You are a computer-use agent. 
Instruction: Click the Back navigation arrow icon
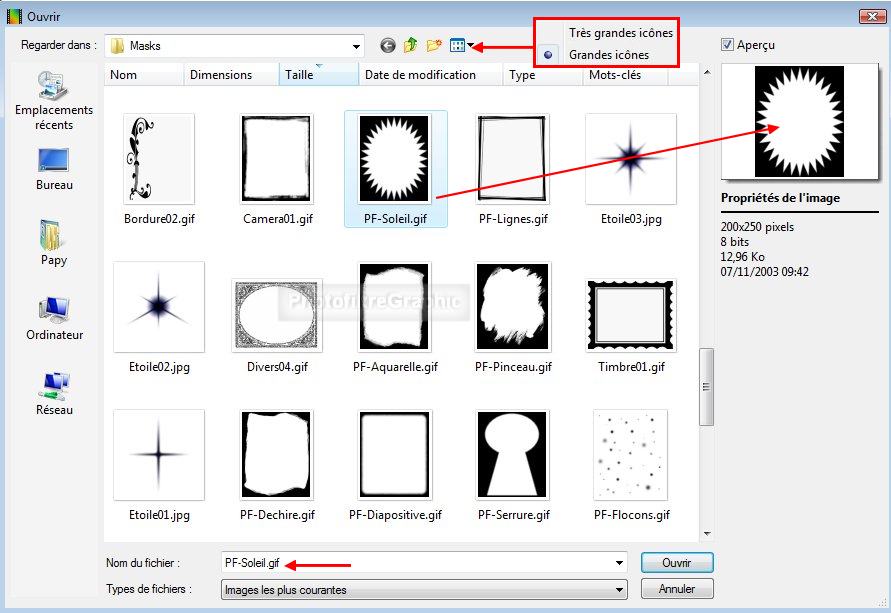pyautogui.click(x=388, y=46)
